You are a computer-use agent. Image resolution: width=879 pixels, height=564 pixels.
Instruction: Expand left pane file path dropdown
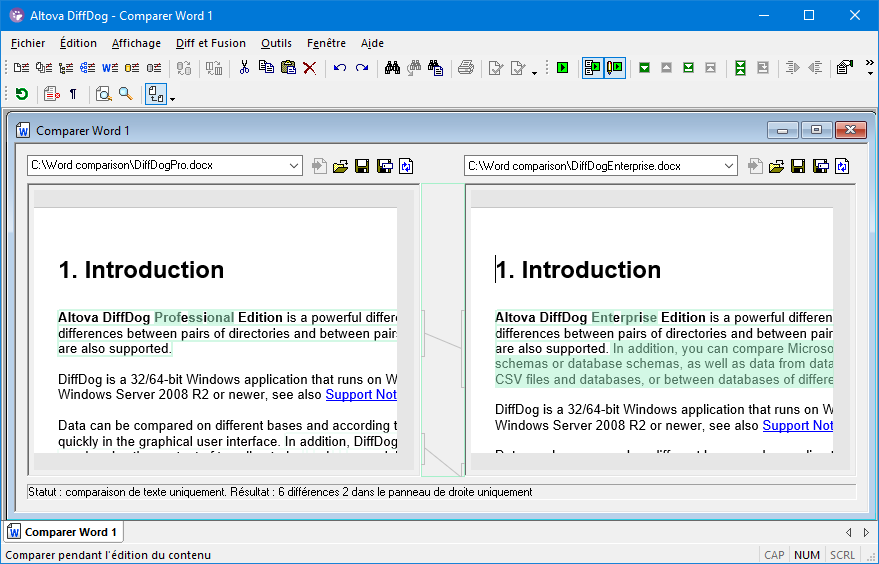[x=294, y=166]
